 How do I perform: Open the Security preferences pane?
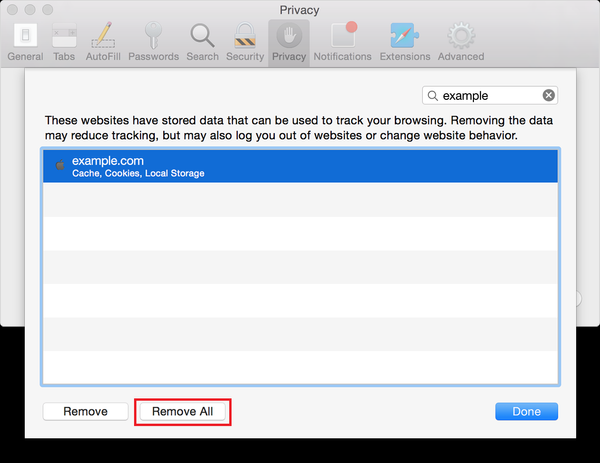245,41
